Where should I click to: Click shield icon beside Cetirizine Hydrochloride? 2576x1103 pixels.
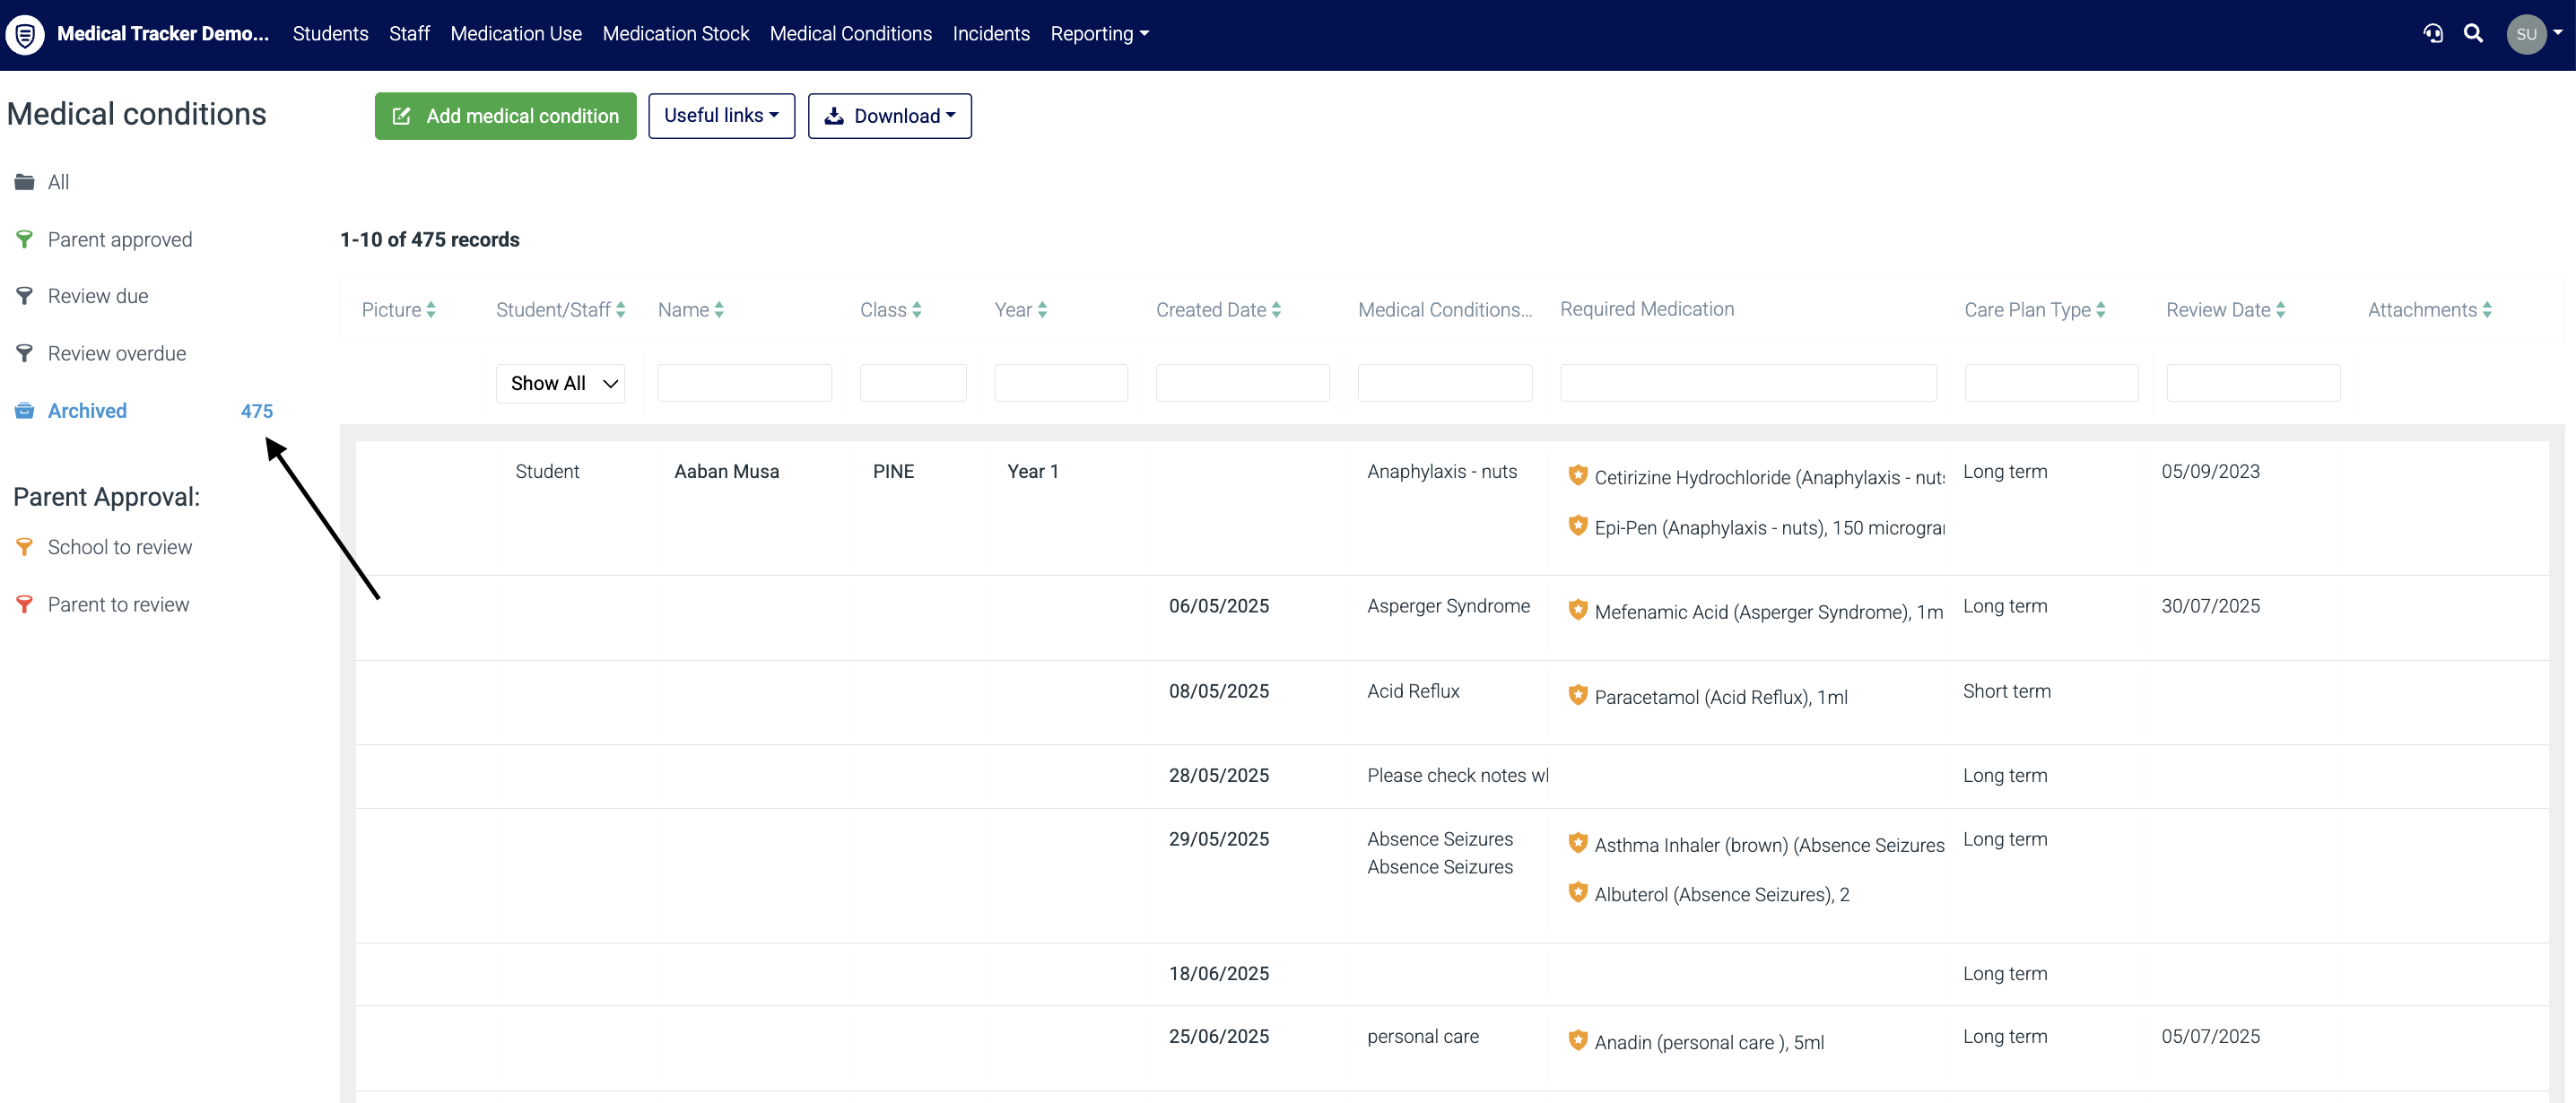click(x=1578, y=475)
